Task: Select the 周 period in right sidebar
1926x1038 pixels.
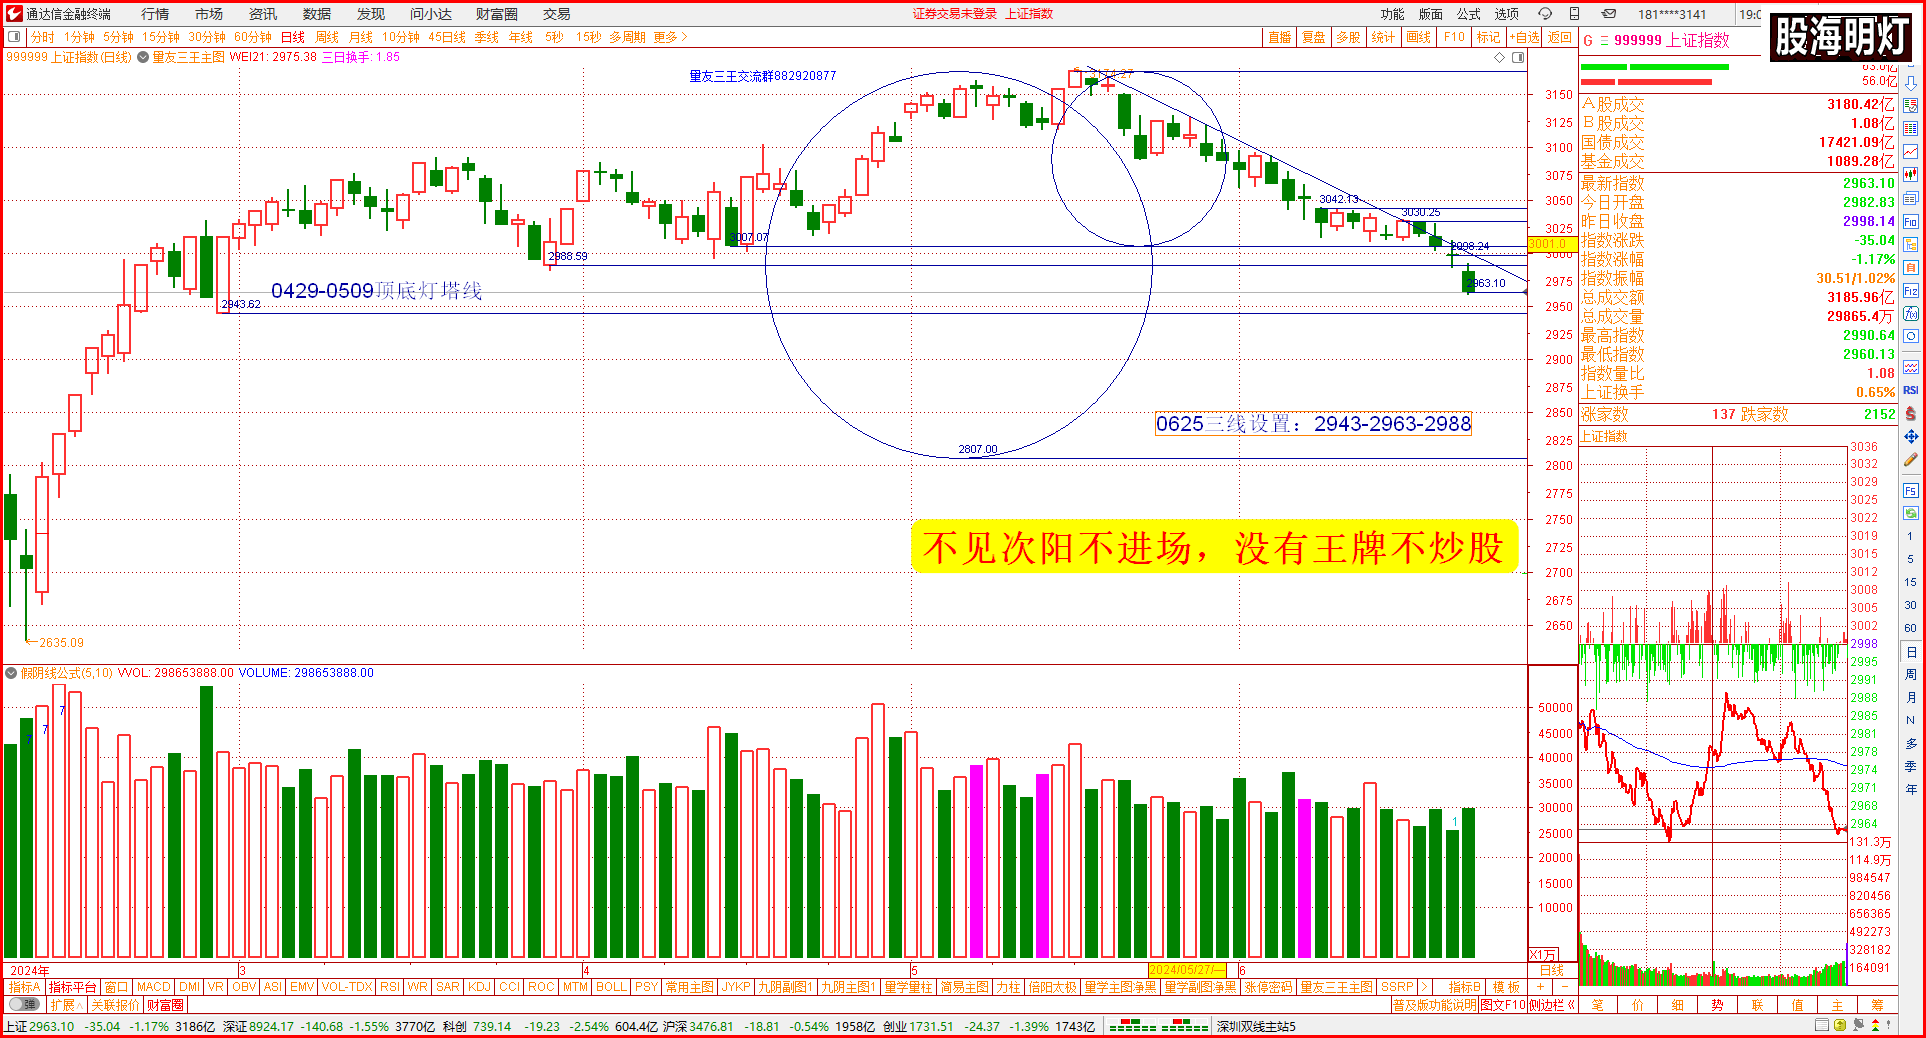Action: (x=1910, y=675)
